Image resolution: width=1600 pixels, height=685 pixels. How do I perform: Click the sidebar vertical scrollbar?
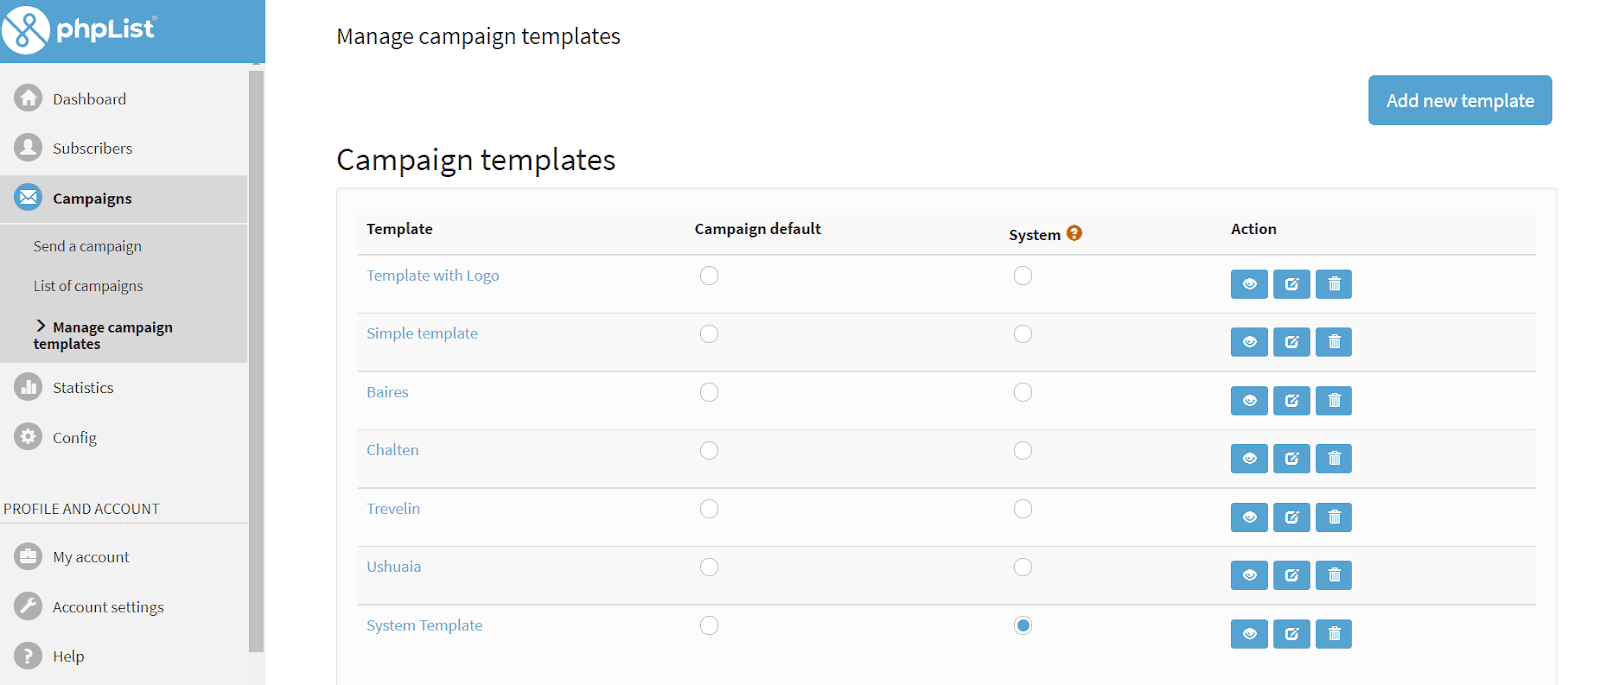256,360
